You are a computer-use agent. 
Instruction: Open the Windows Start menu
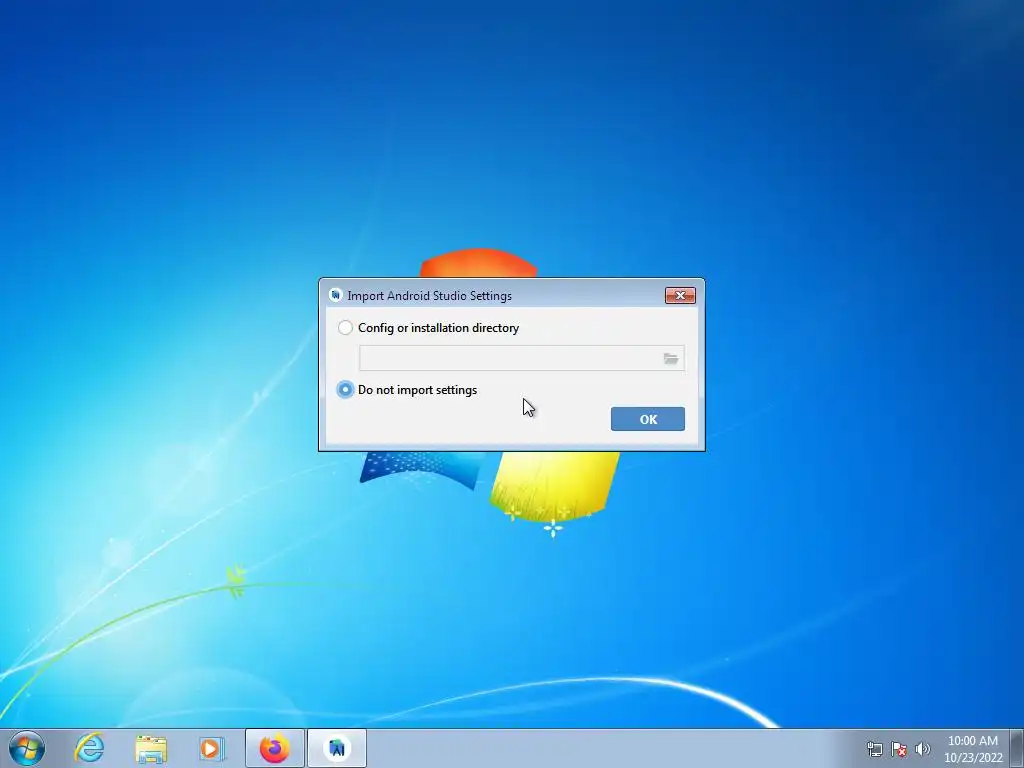click(27, 748)
